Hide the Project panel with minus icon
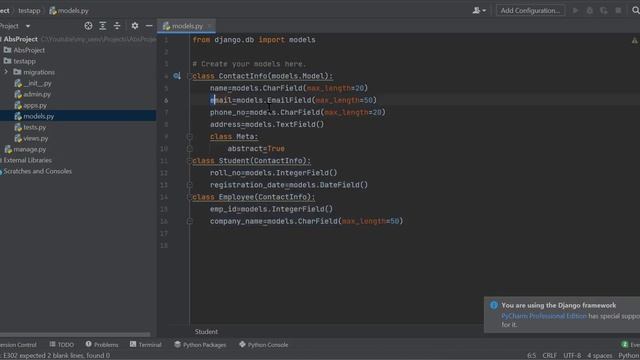This screenshot has height=360, width=640. 149,26
